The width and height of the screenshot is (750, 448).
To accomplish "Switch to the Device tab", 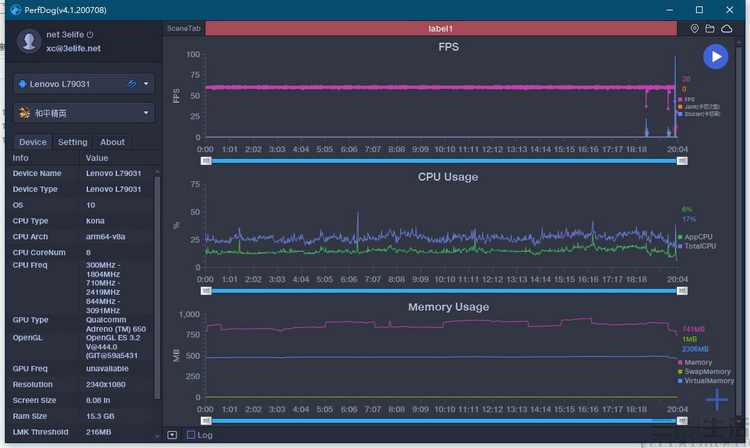I will 33,142.
